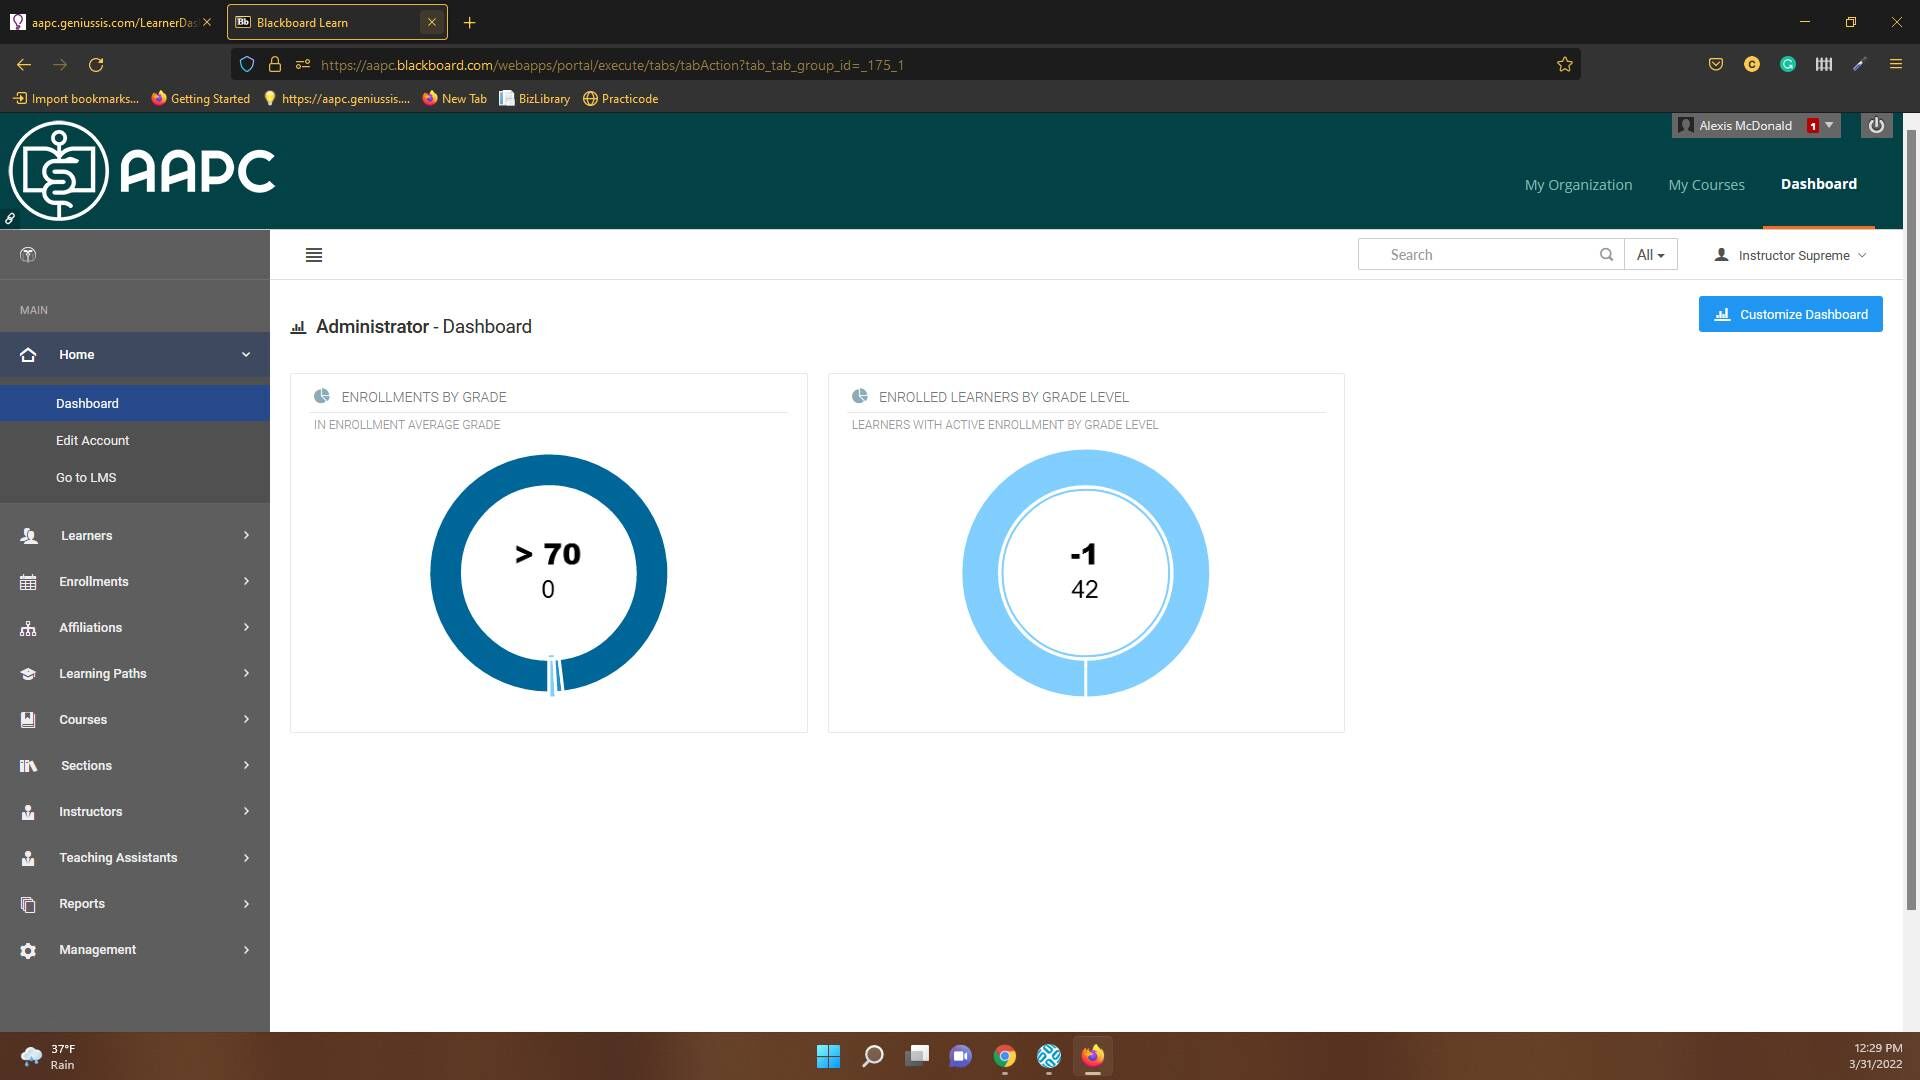The height and width of the screenshot is (1080, 1920).
Task: Click the Reports documents icon
Action: click(28, 904)
